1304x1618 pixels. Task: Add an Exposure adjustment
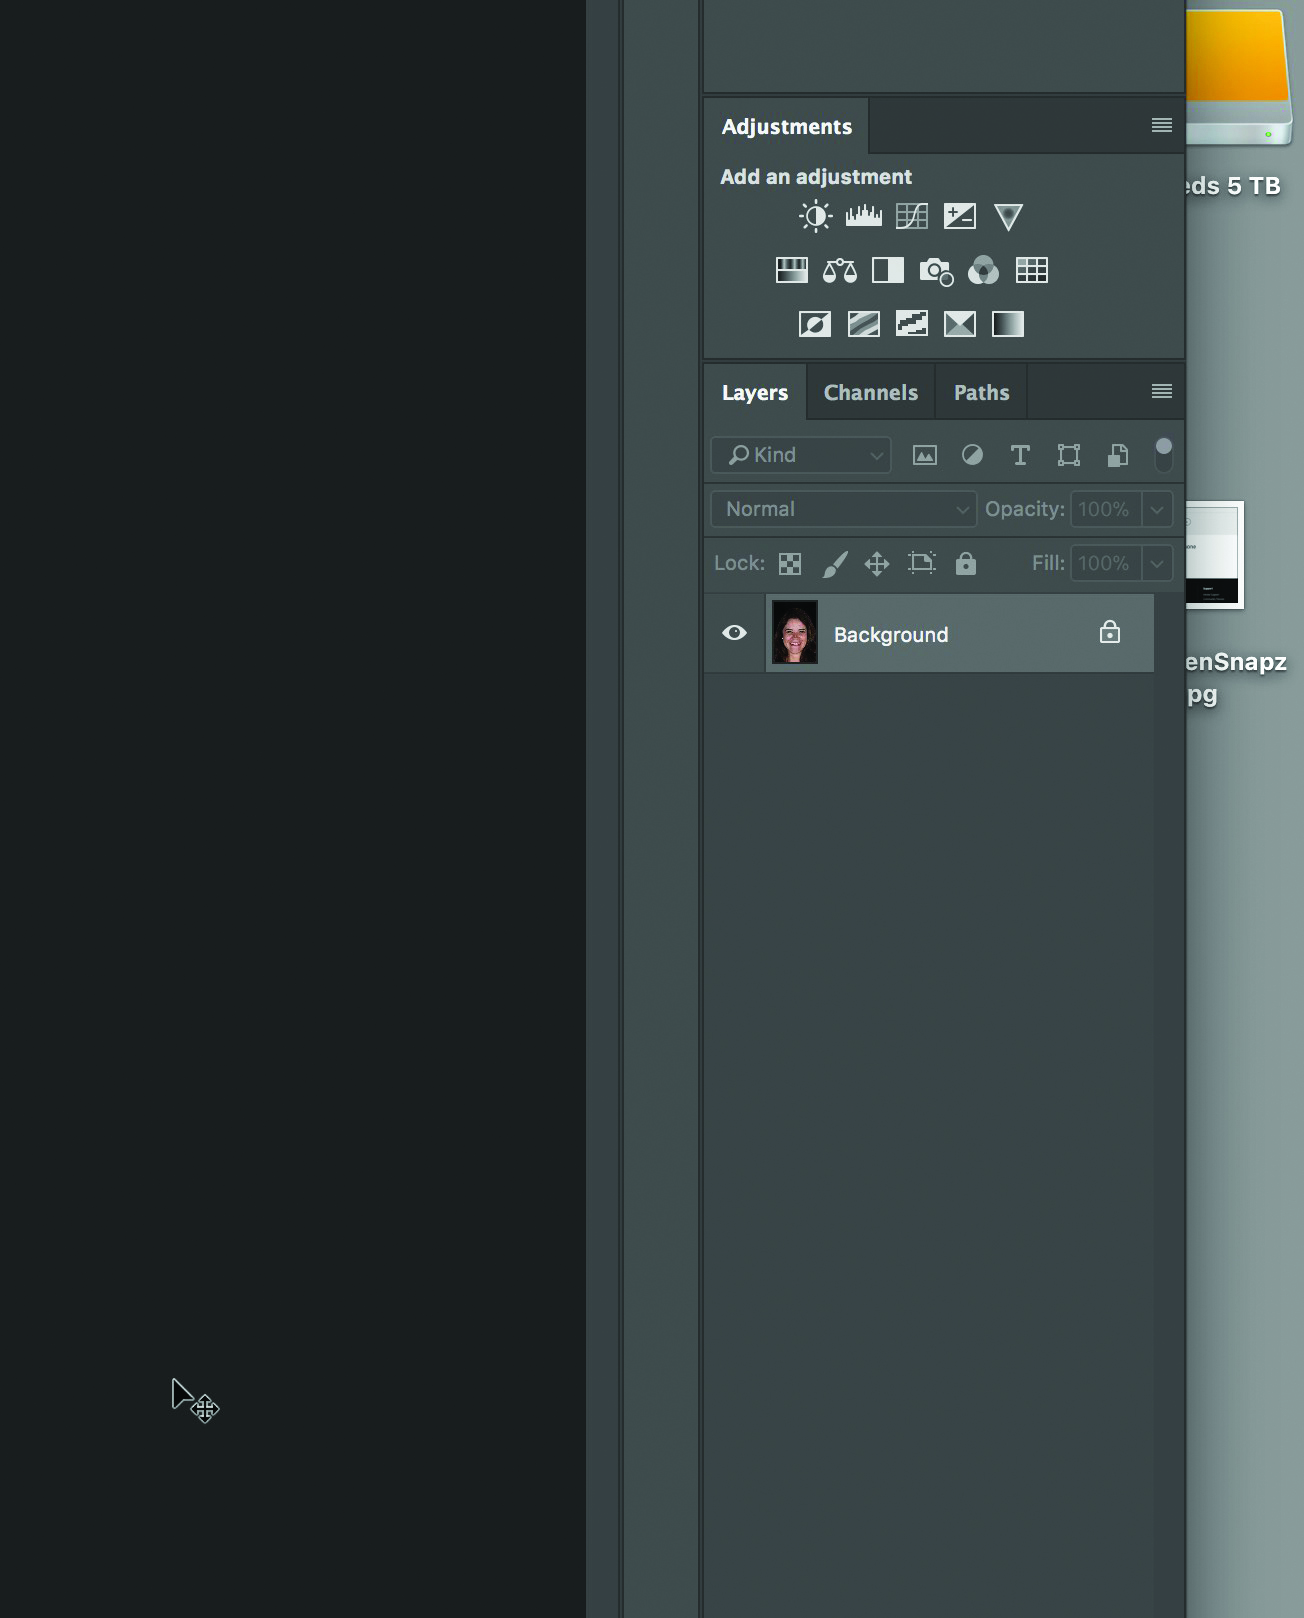(959, 216)
